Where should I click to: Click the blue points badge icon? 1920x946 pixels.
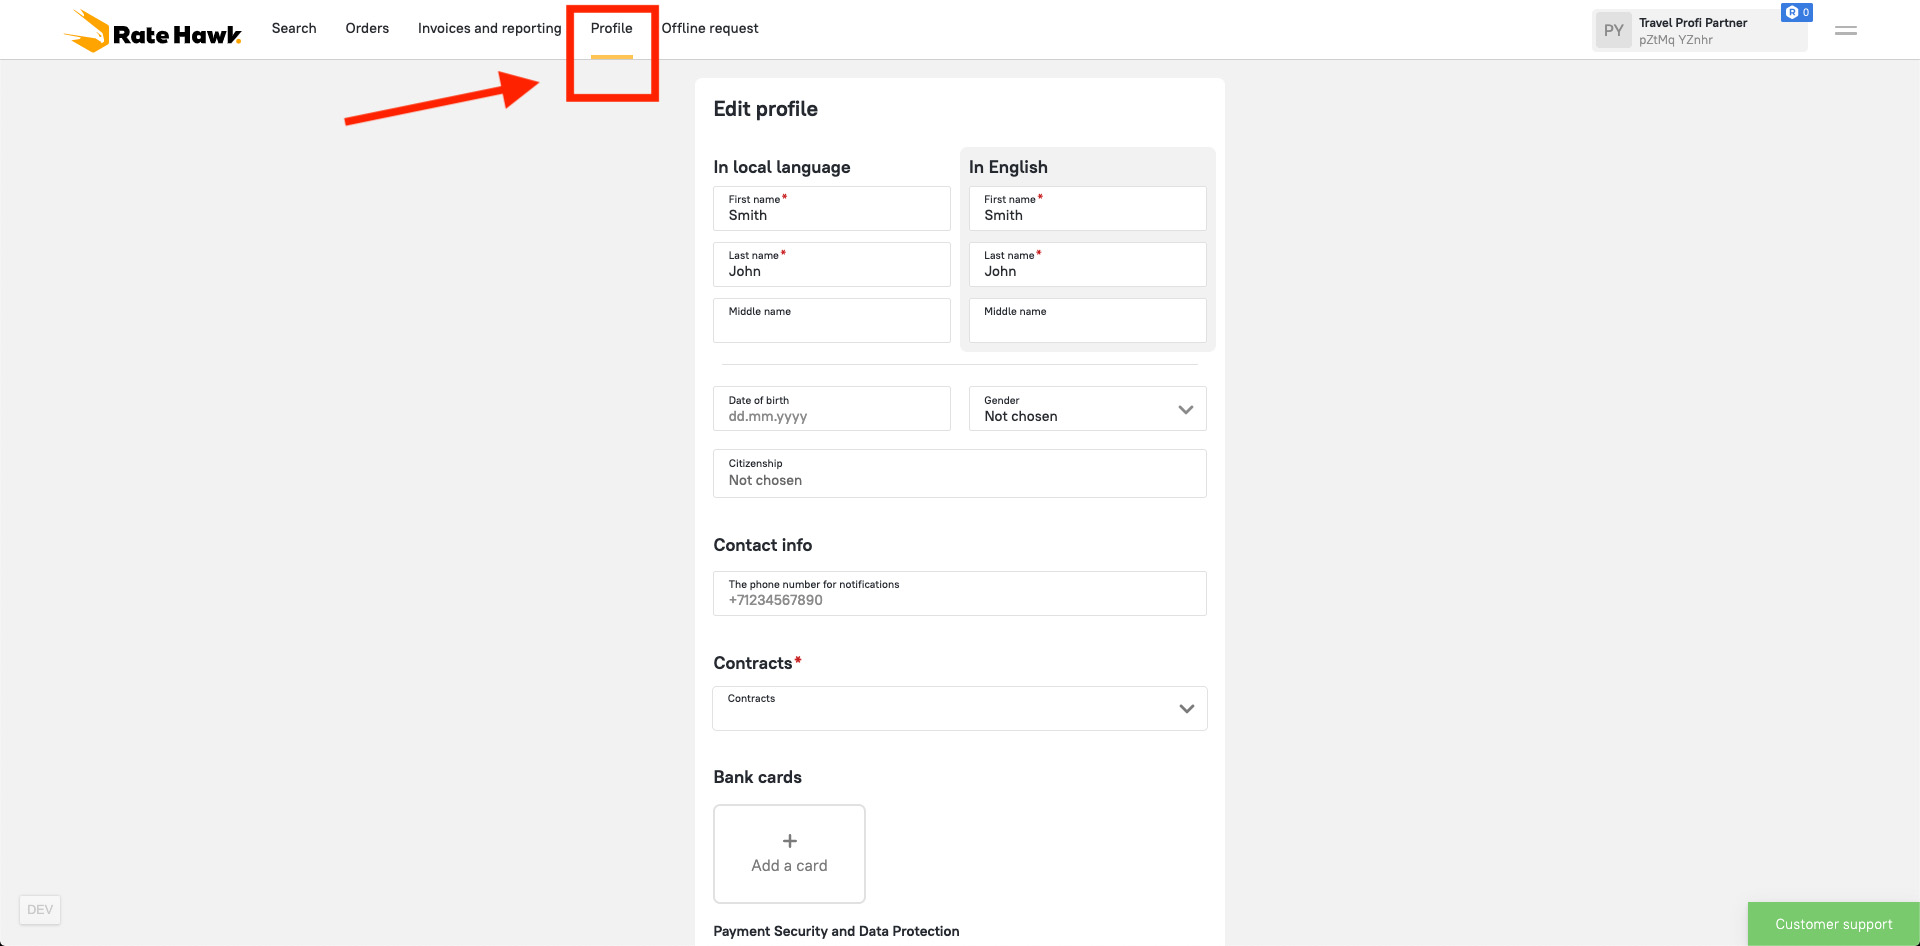[1796, 13]
